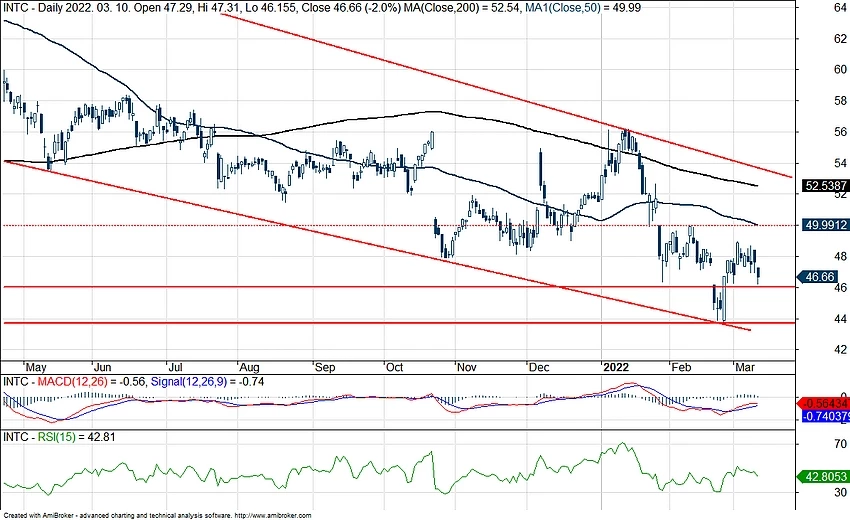Click the Jun label on time axis
The height and width of the screenshot is (520, 850).
[x=102, y=367]
